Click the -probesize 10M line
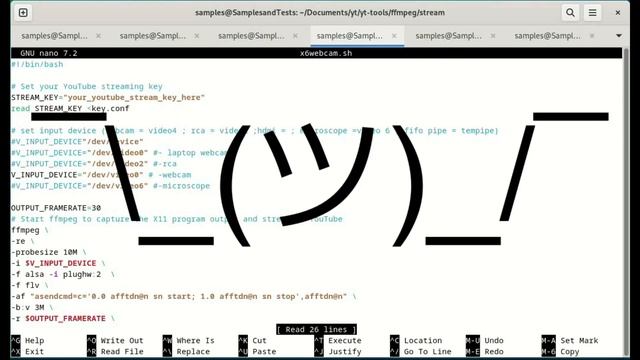Viewport: 640px width, 360px height. (49, 252)
